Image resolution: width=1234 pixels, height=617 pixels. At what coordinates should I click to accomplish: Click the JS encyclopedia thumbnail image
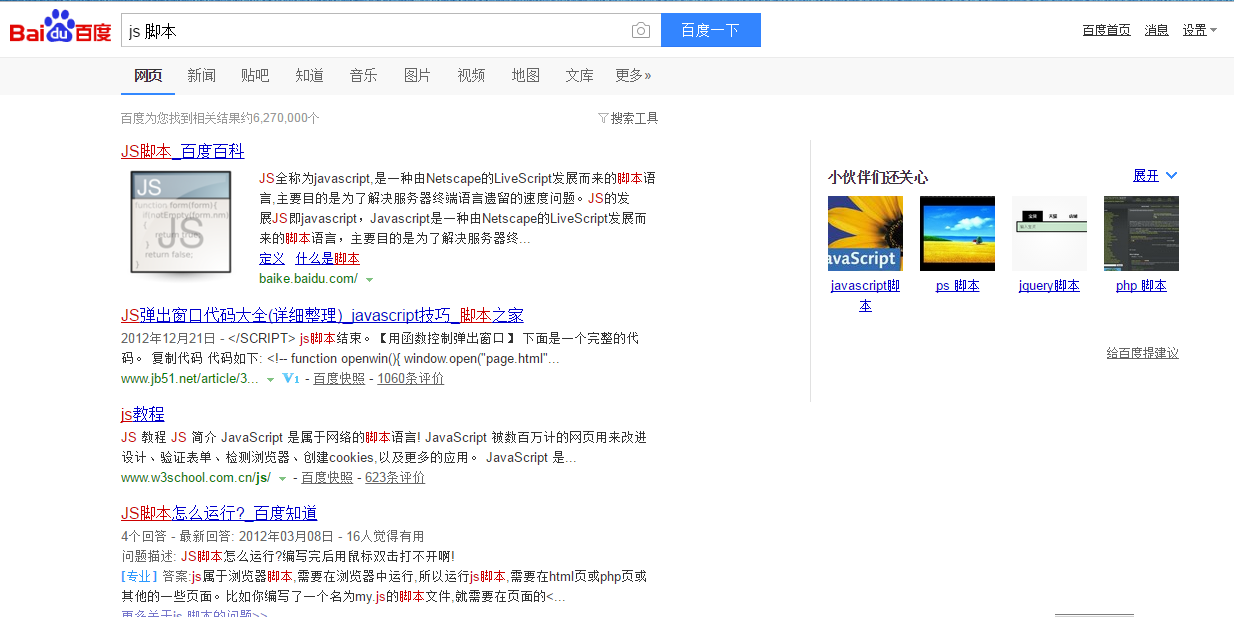tap(181, 225)
